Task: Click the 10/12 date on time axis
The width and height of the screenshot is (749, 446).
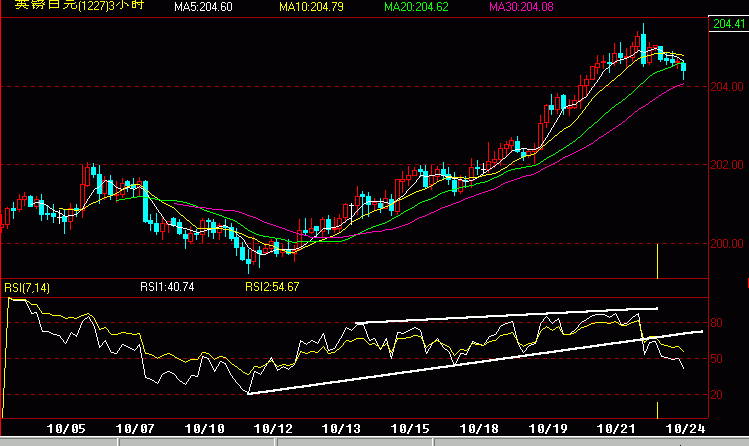Action: pyautogui.click(x=273, y=428)
